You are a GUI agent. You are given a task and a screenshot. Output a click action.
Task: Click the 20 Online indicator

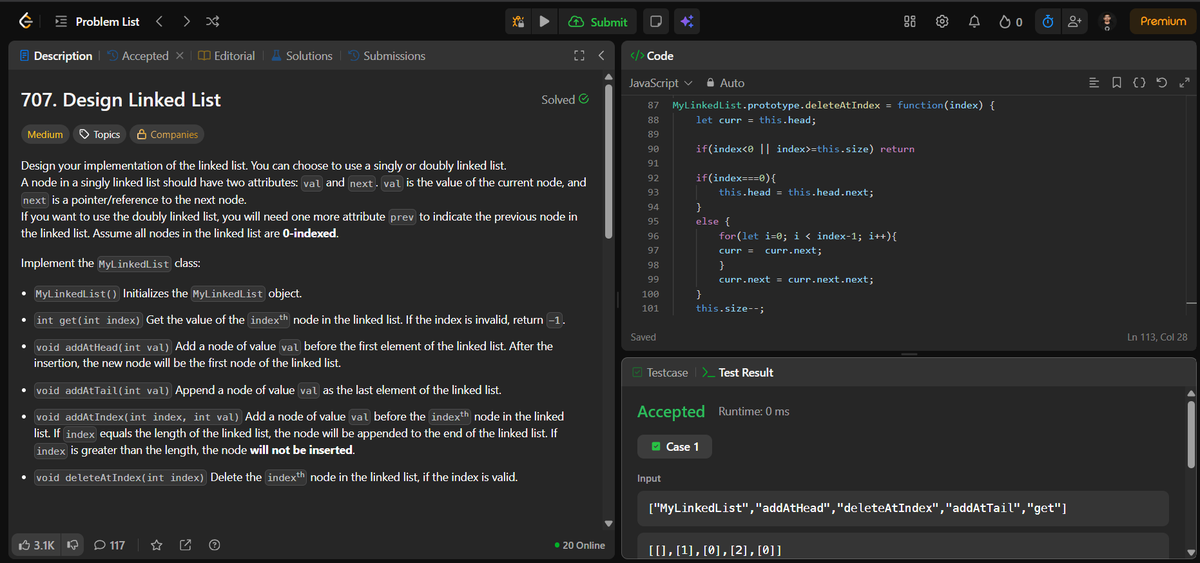pyautogui.click(x=579, y=545)
